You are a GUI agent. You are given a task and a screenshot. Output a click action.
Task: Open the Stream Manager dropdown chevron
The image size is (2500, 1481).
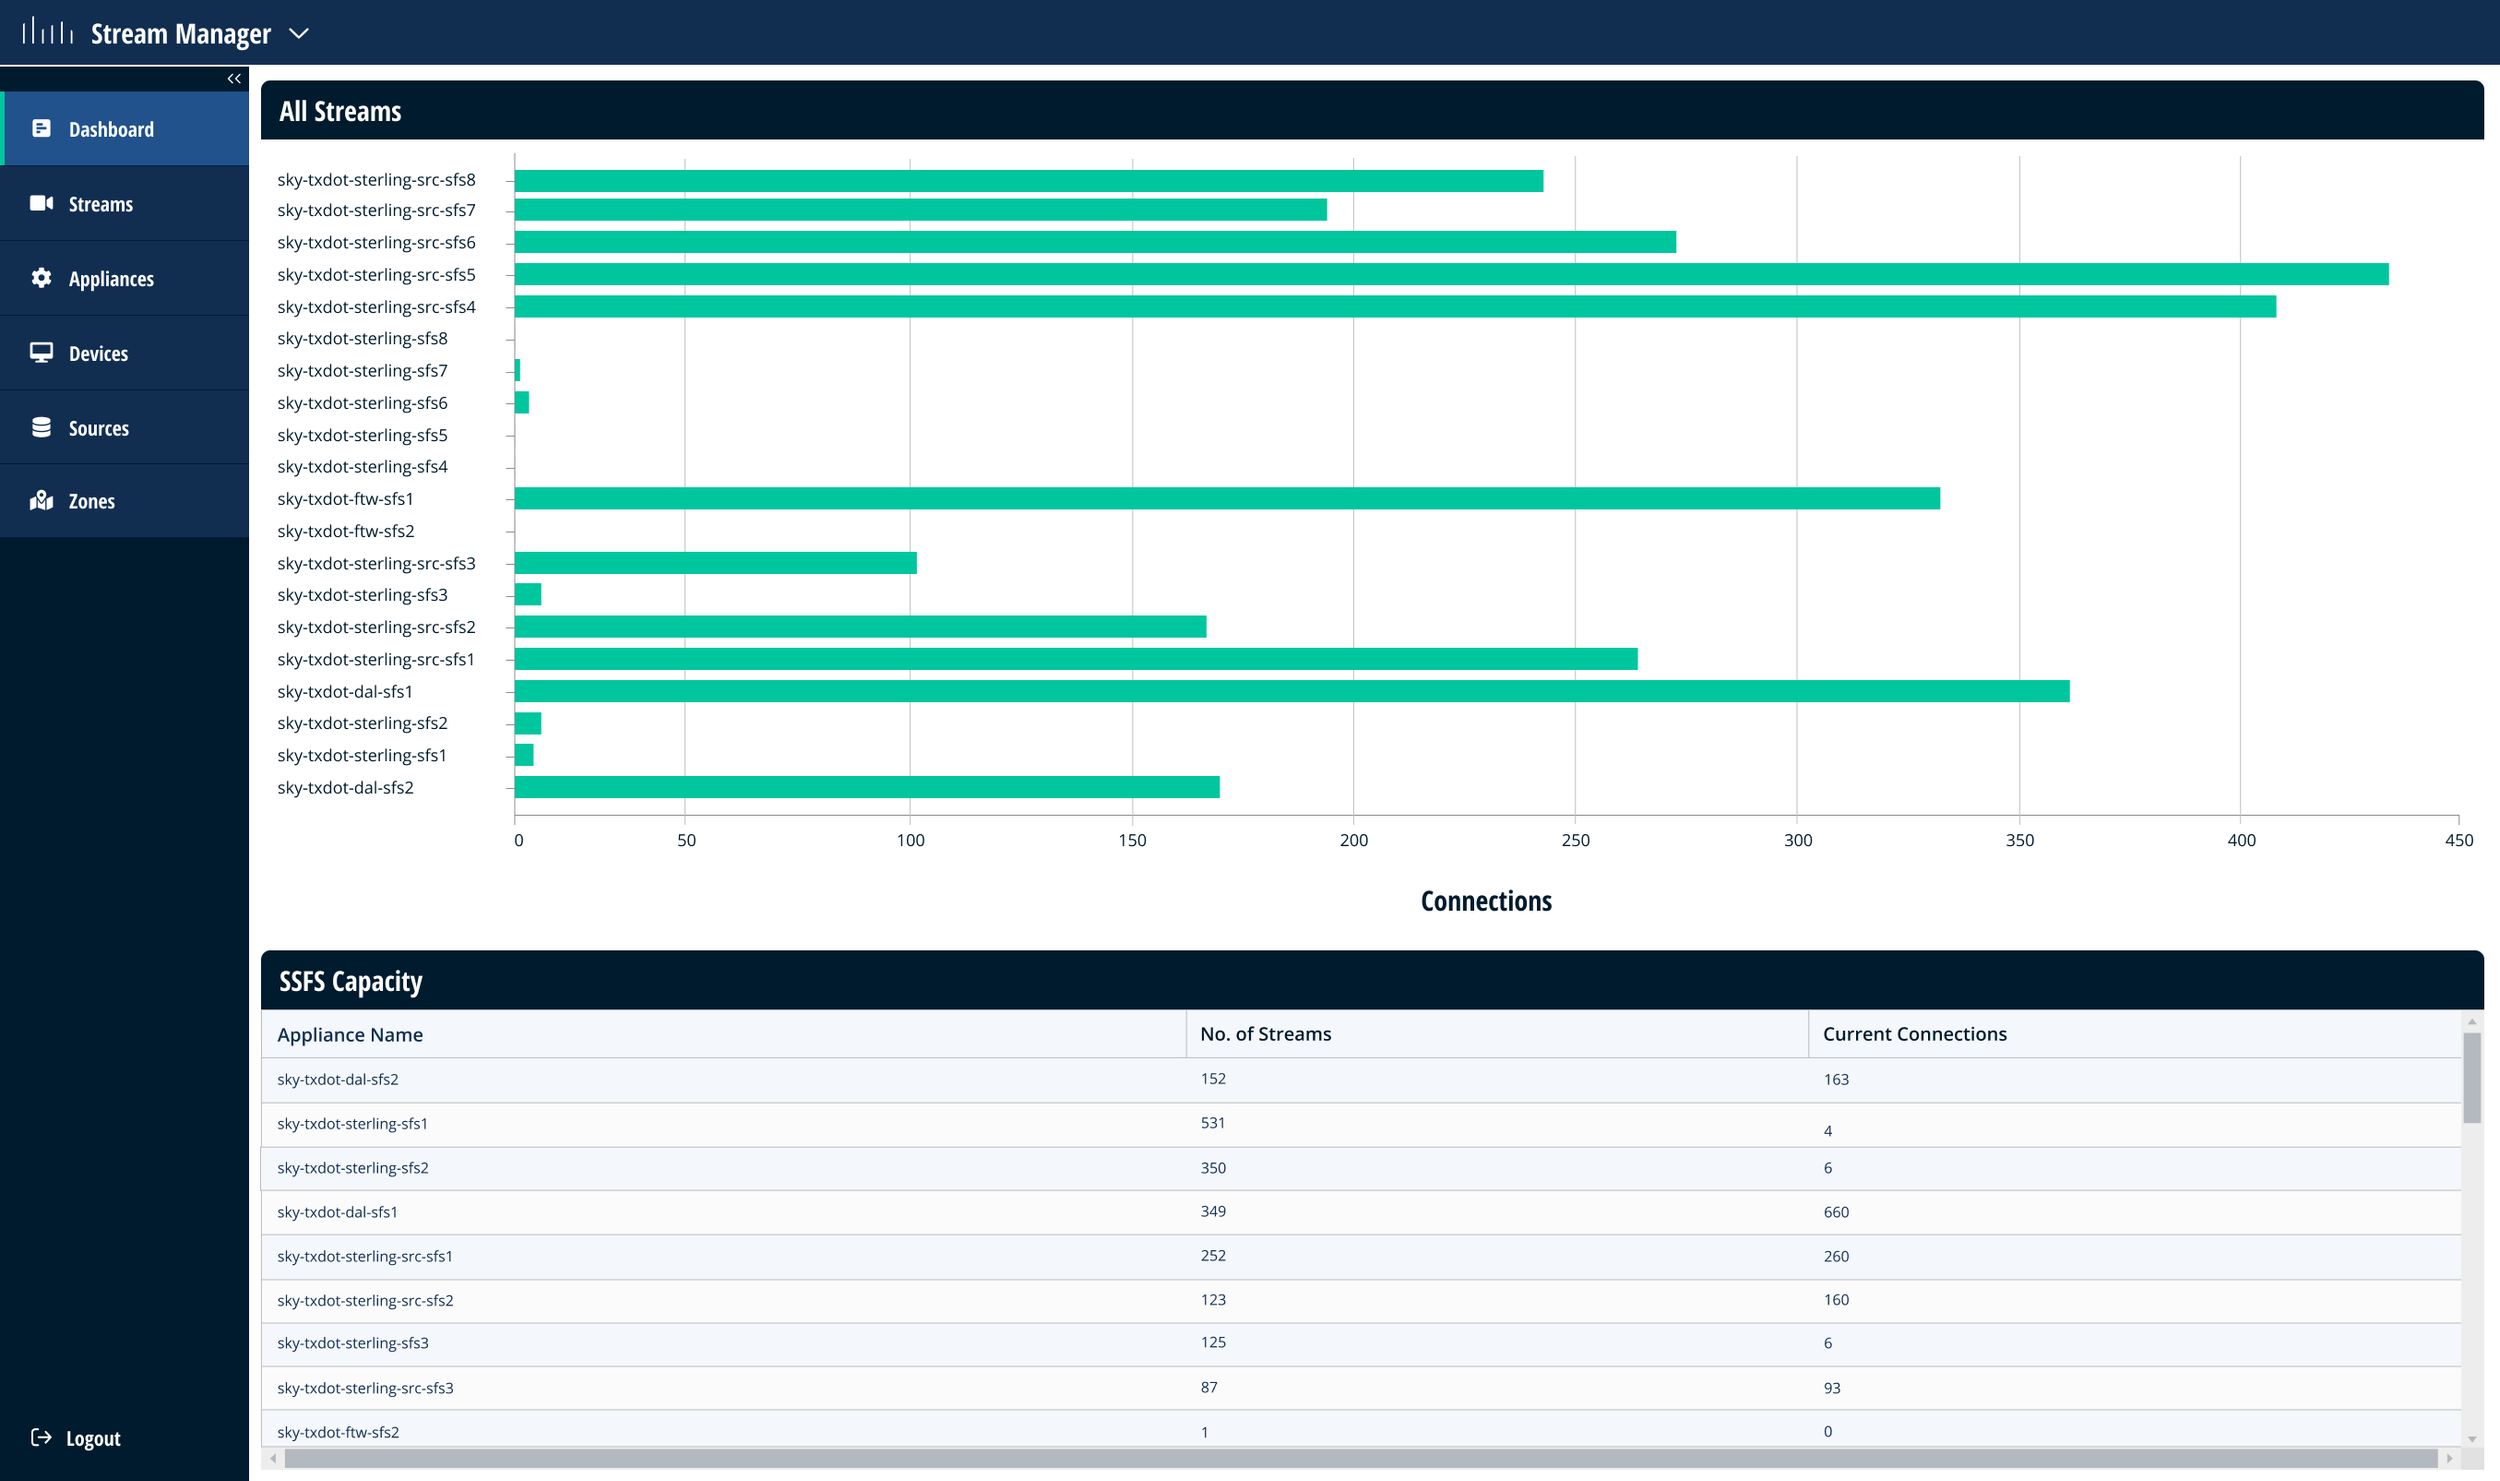pos(298,33)
